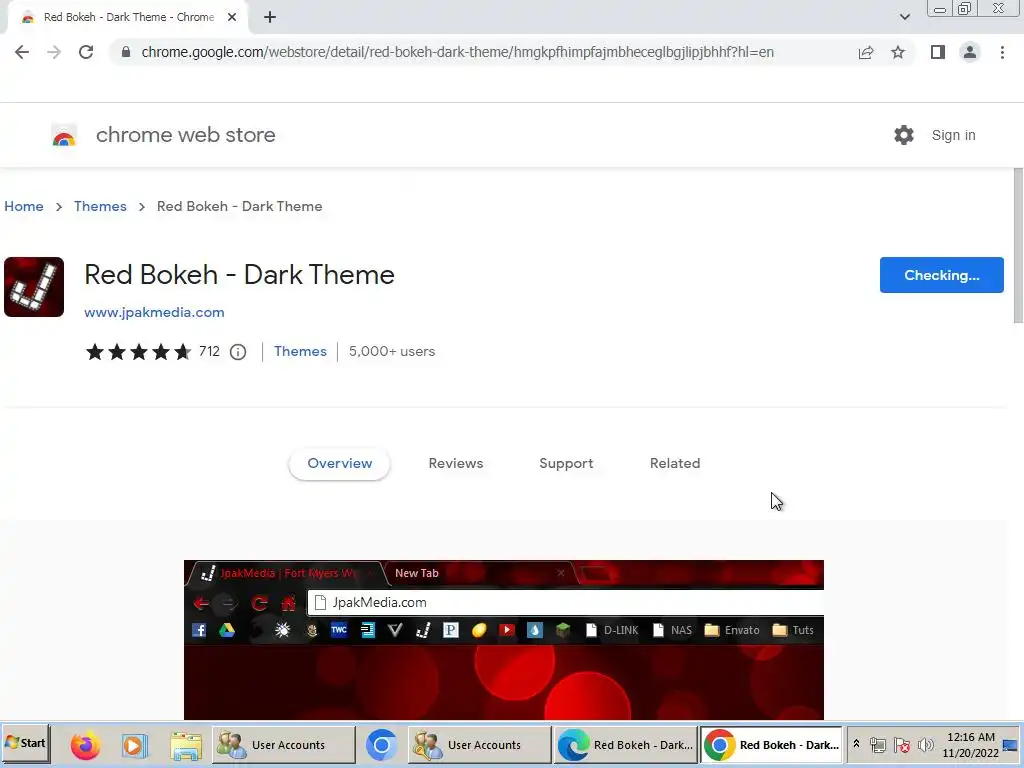The width and height of the screenshot is (1024, 768).
Task: Open web store settings gear
Action: (904, 135)
